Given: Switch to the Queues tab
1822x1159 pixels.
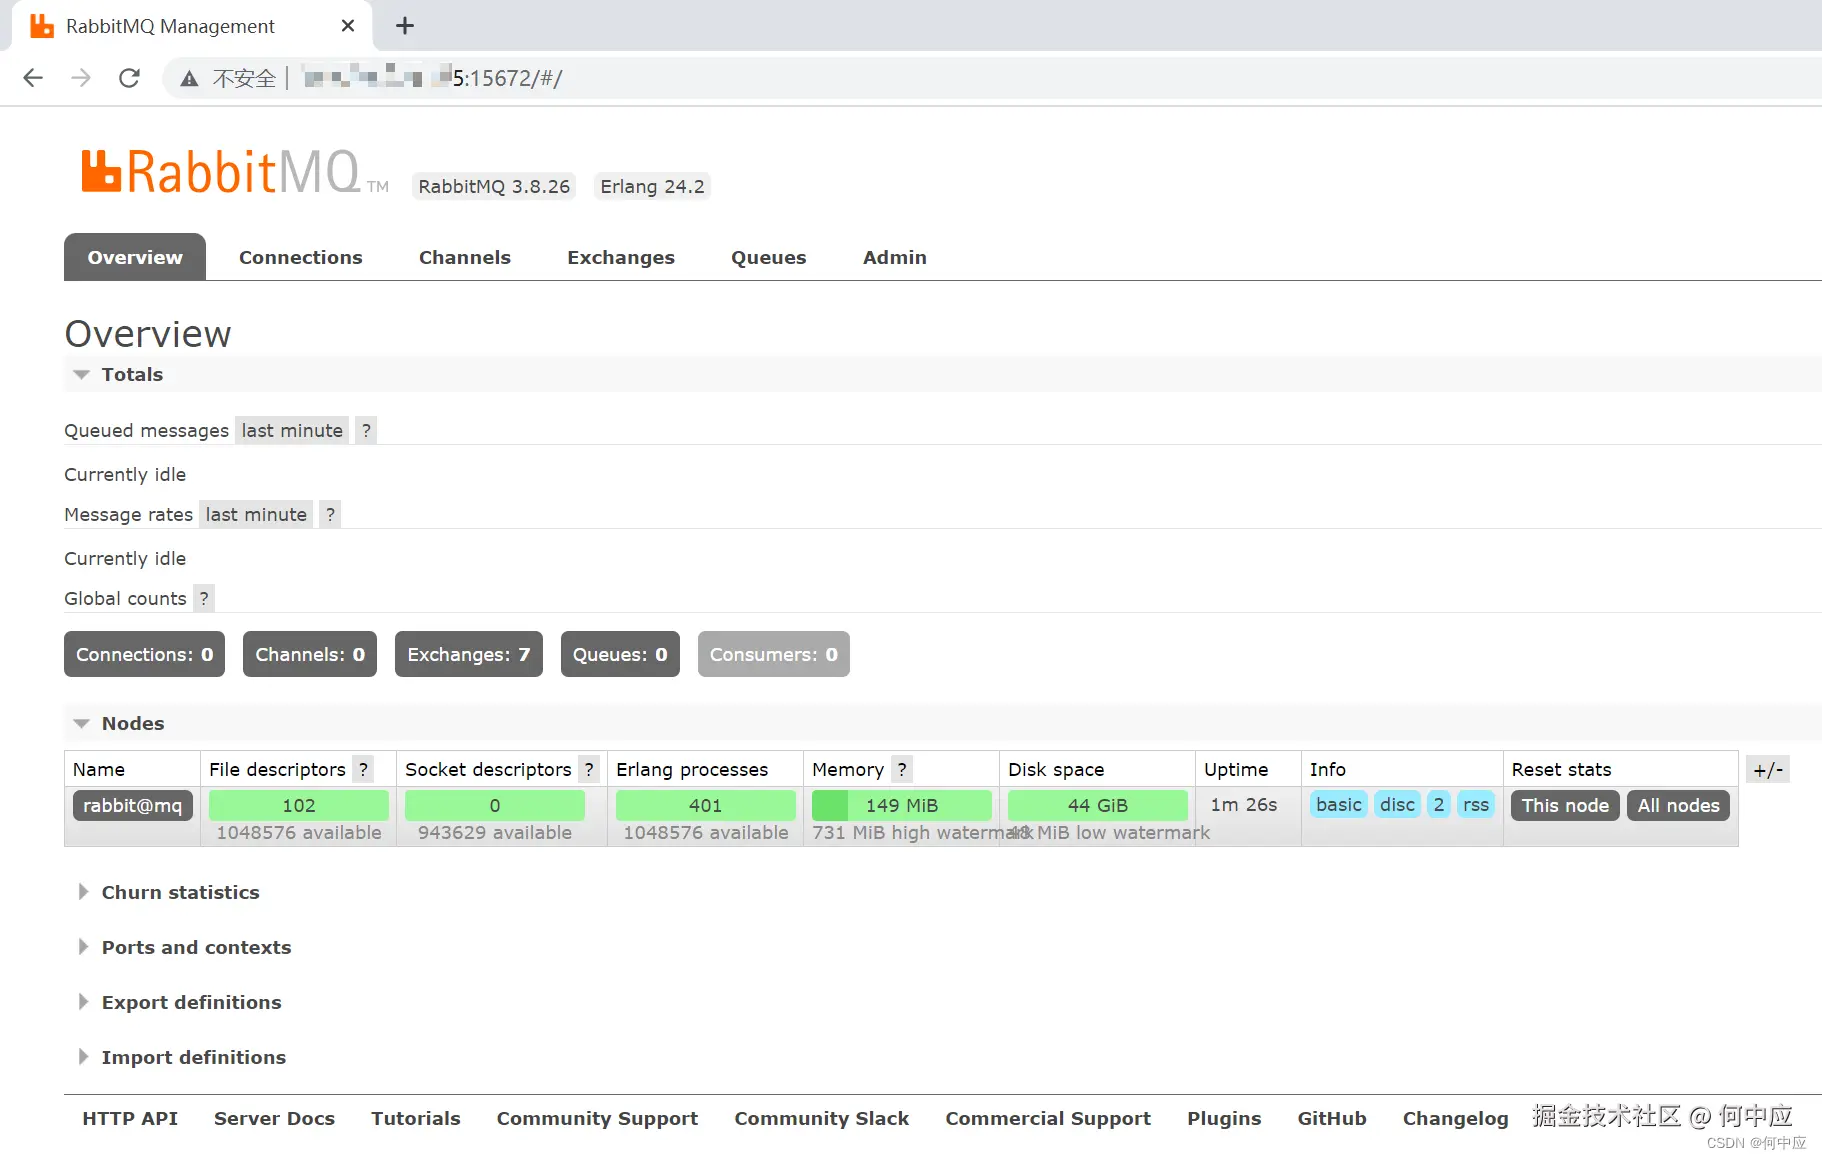Looking at the screenshot, I should [769, 257].
